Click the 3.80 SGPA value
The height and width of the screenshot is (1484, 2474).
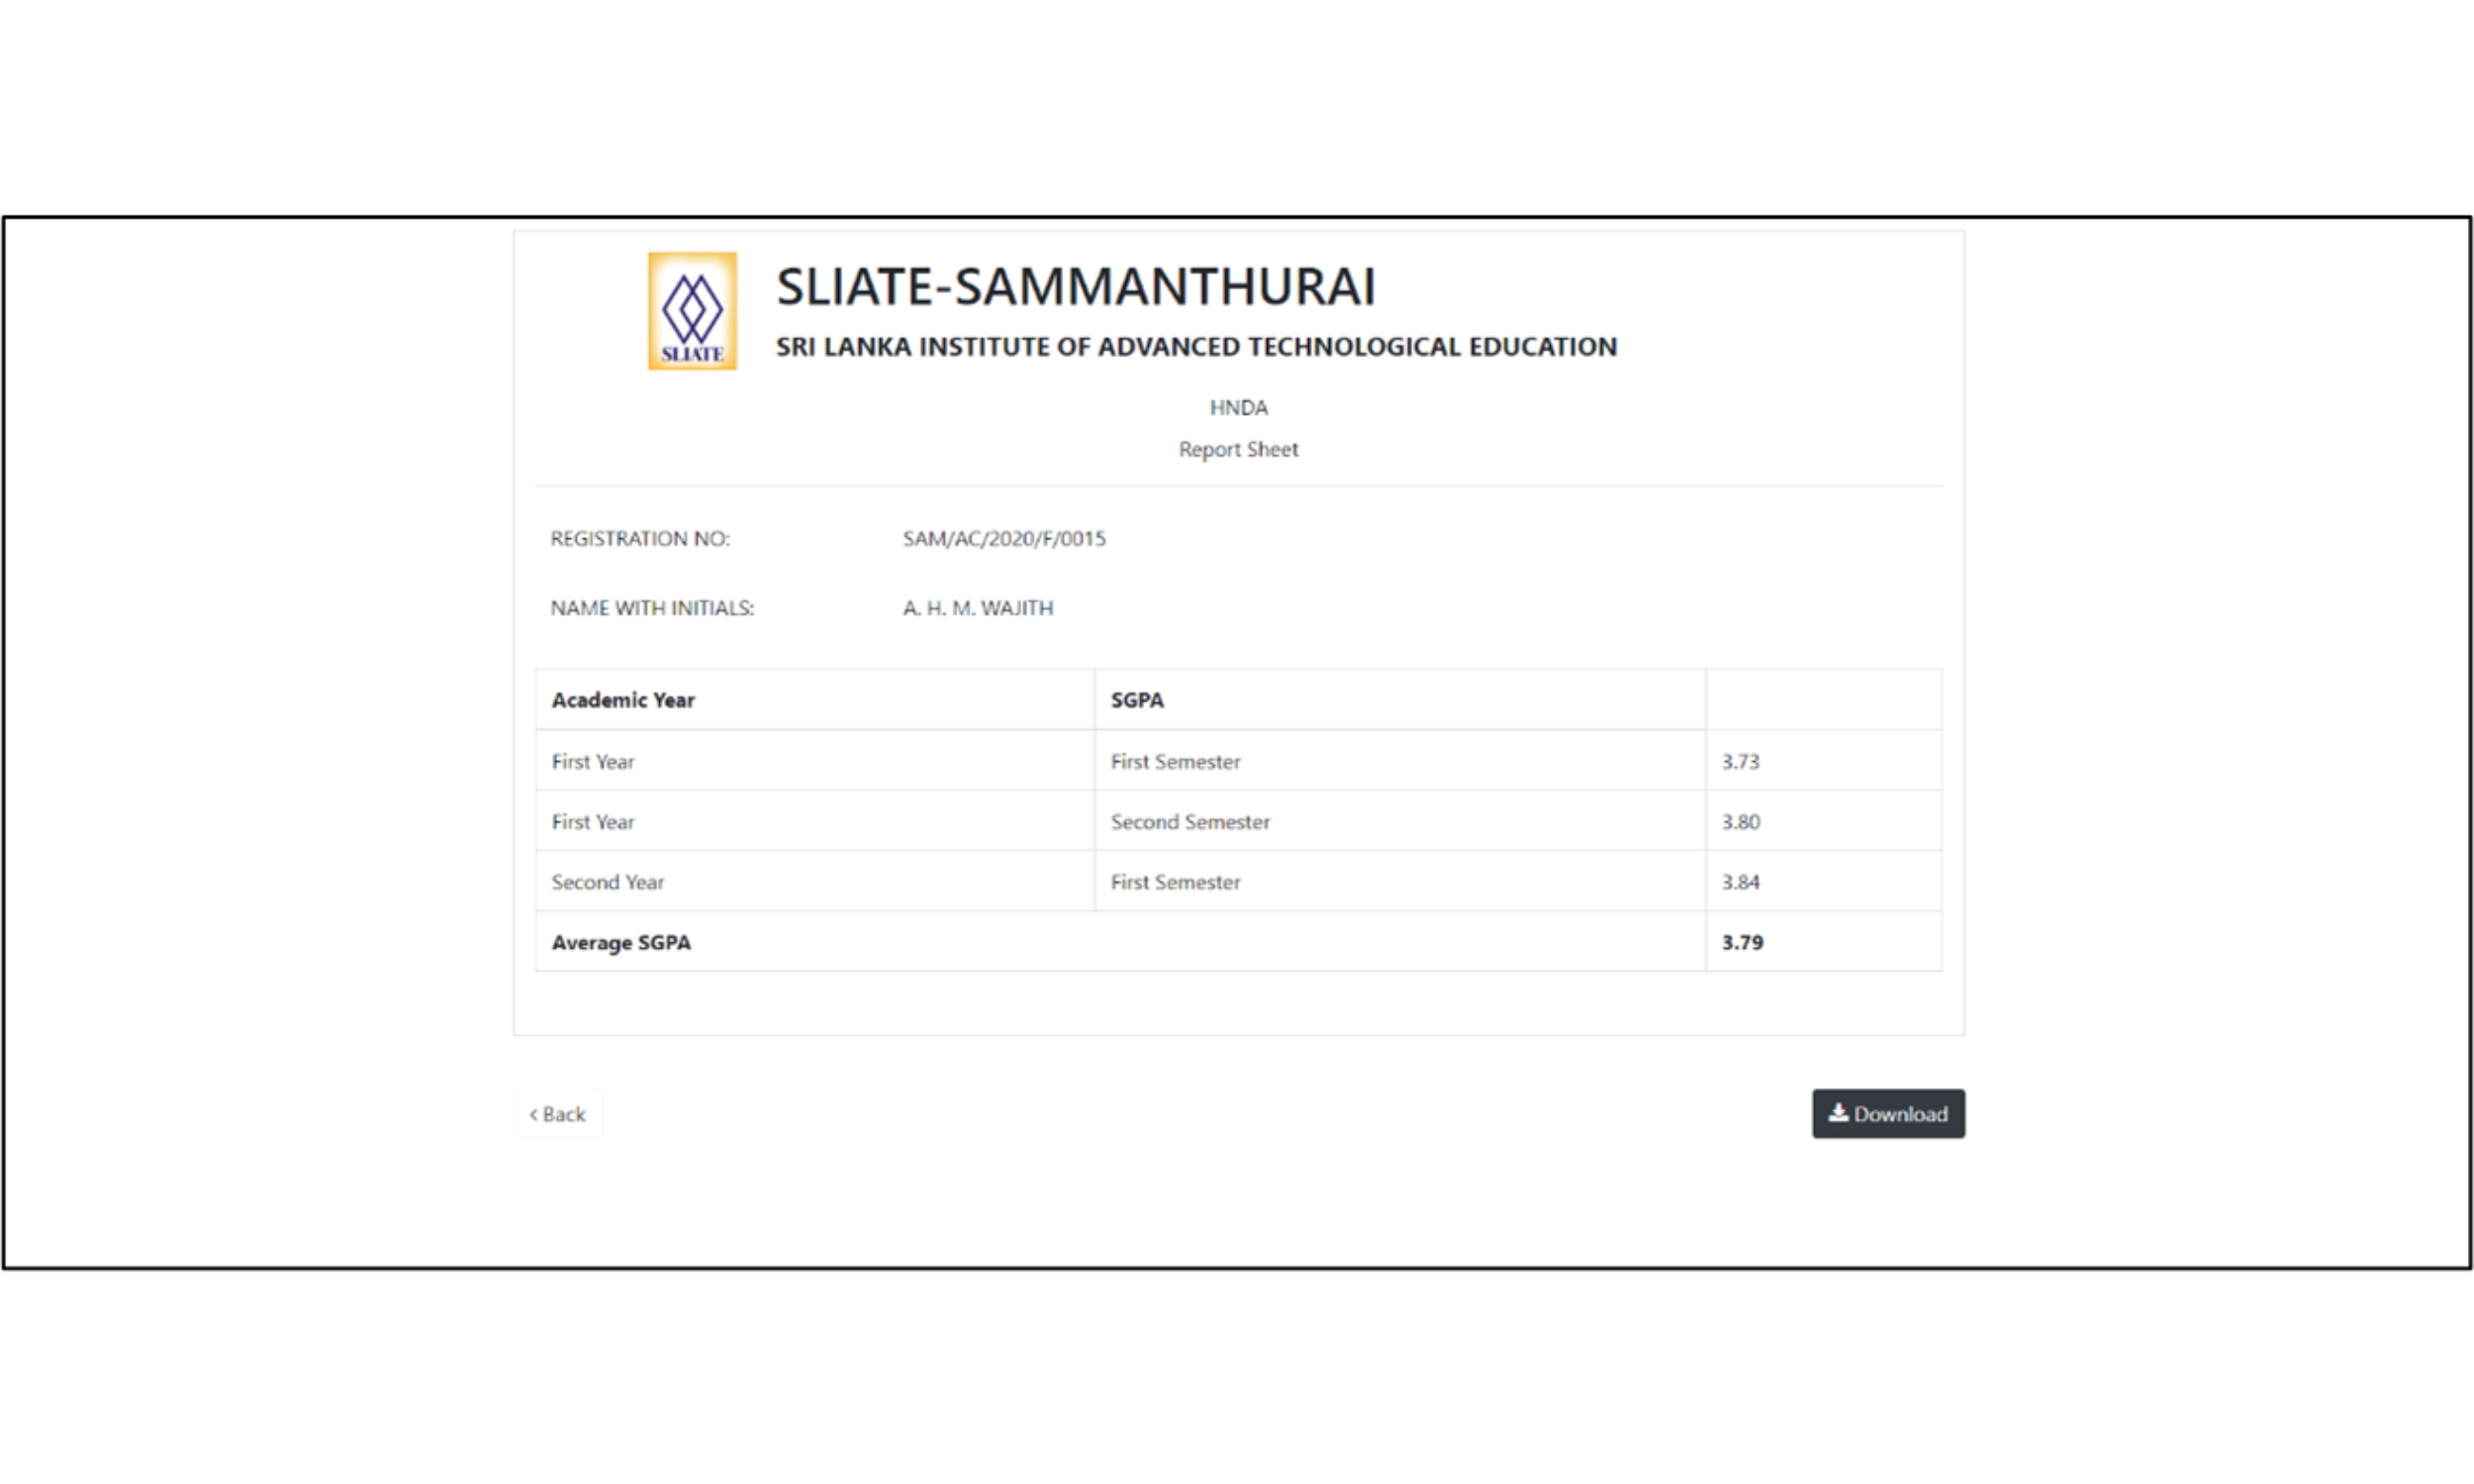click(1739, 822)
